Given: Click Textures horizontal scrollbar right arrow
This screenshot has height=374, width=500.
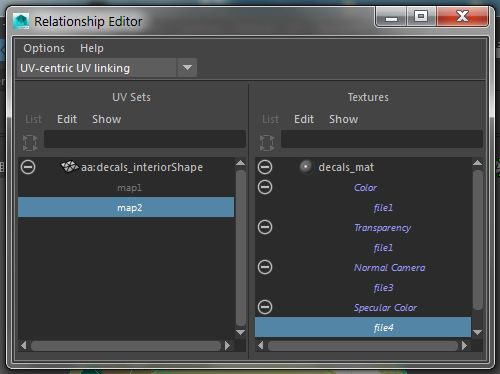Looking at the screenshot, I should click(465, 346).
